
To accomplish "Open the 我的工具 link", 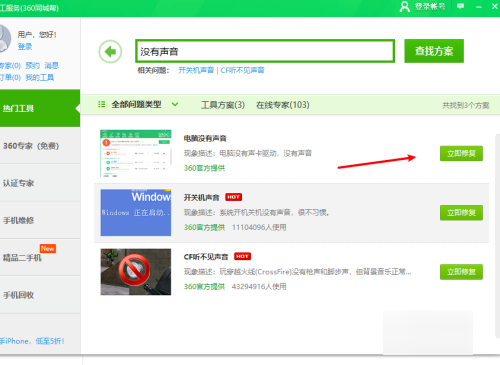I will click(x=40, y=78).
